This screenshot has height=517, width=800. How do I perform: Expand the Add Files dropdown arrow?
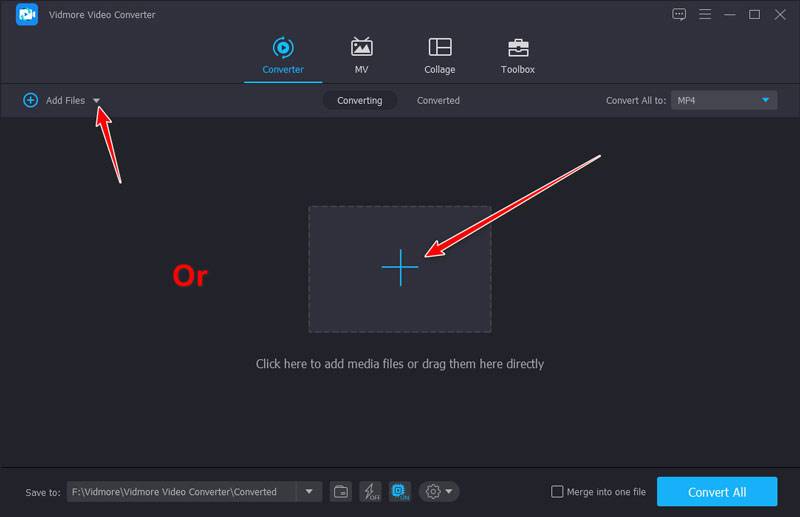[97, 101]
